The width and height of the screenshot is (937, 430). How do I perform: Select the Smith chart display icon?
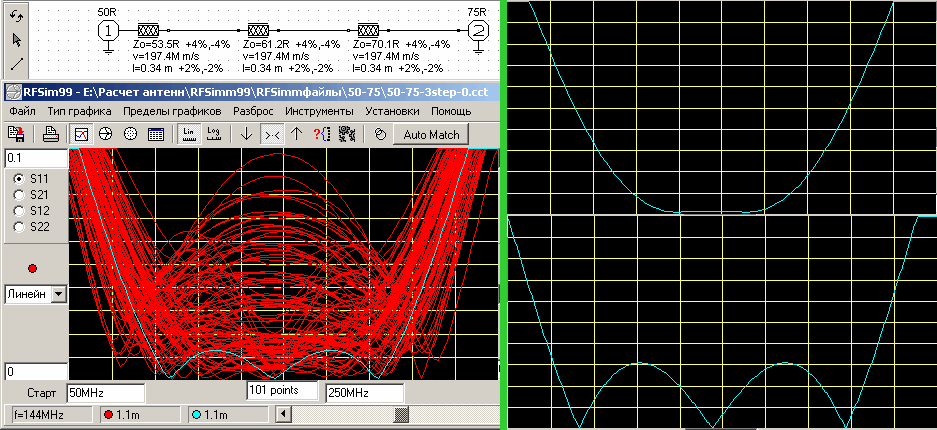(106, 134)
